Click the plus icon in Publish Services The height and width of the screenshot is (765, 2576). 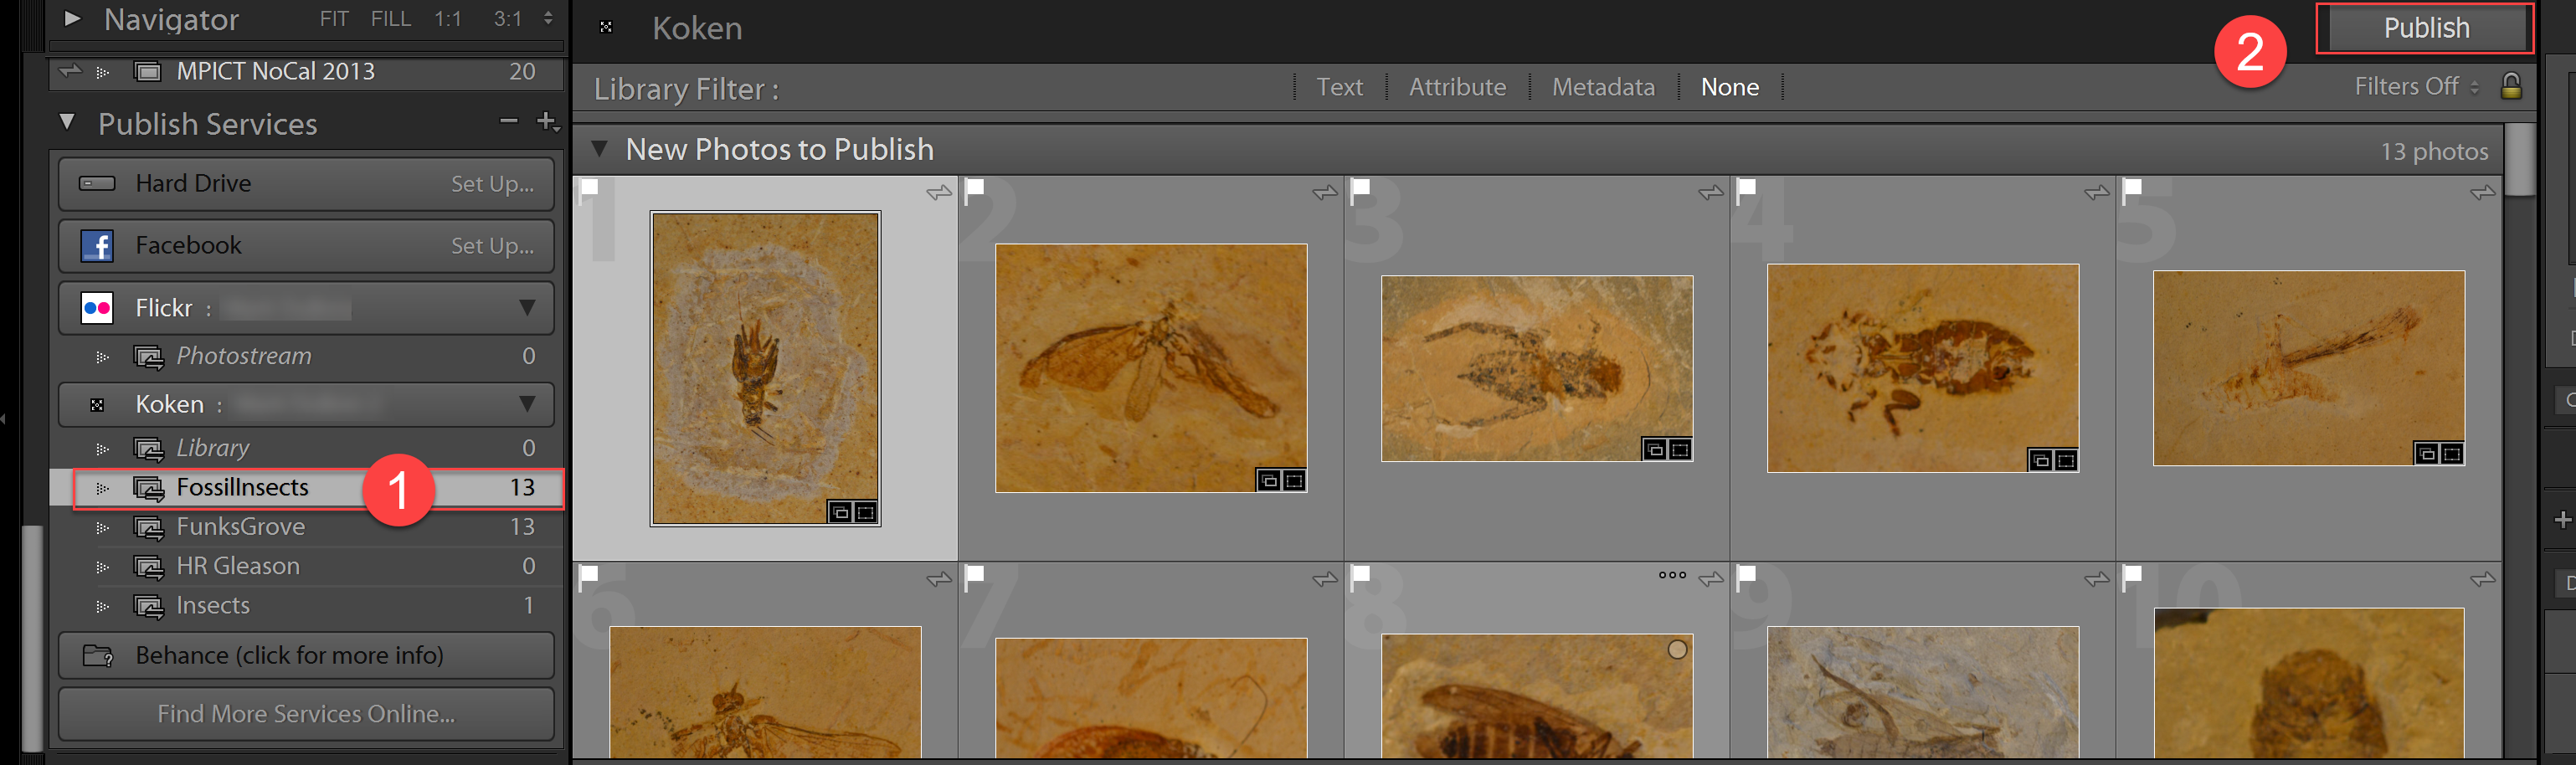[547, 121]
